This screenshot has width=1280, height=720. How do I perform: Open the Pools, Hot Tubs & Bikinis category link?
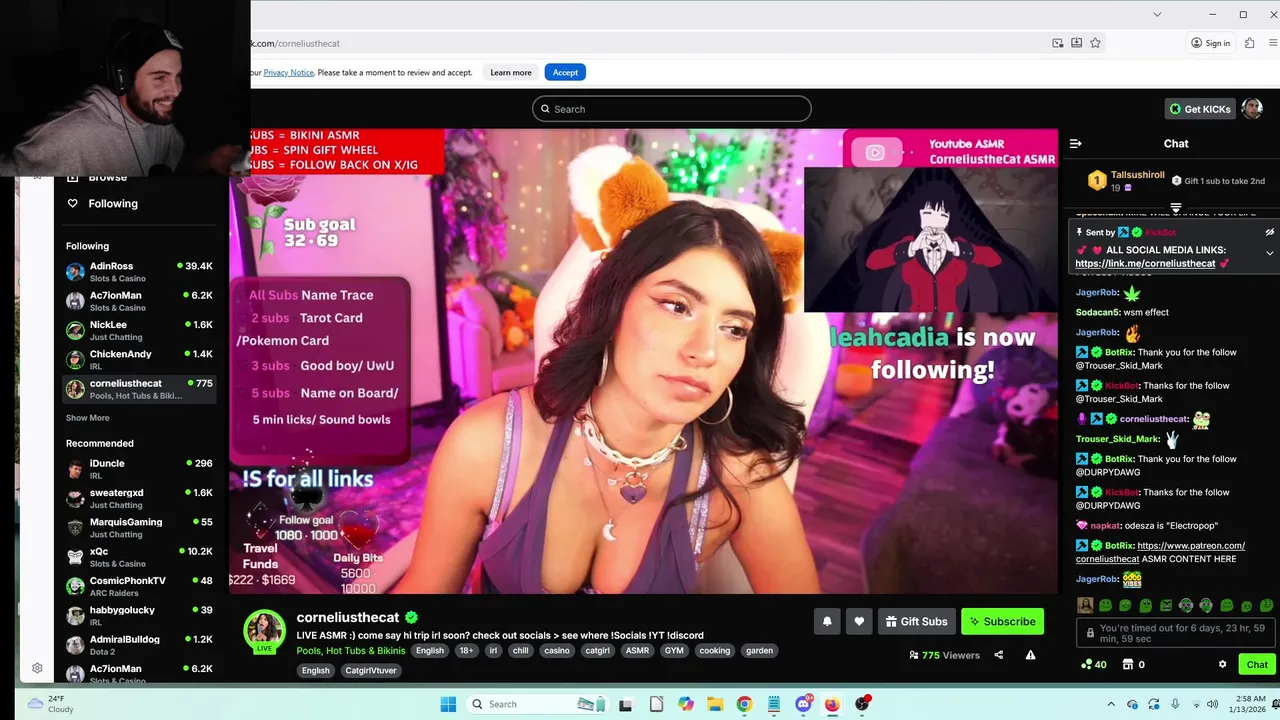(x=351, y=651)
